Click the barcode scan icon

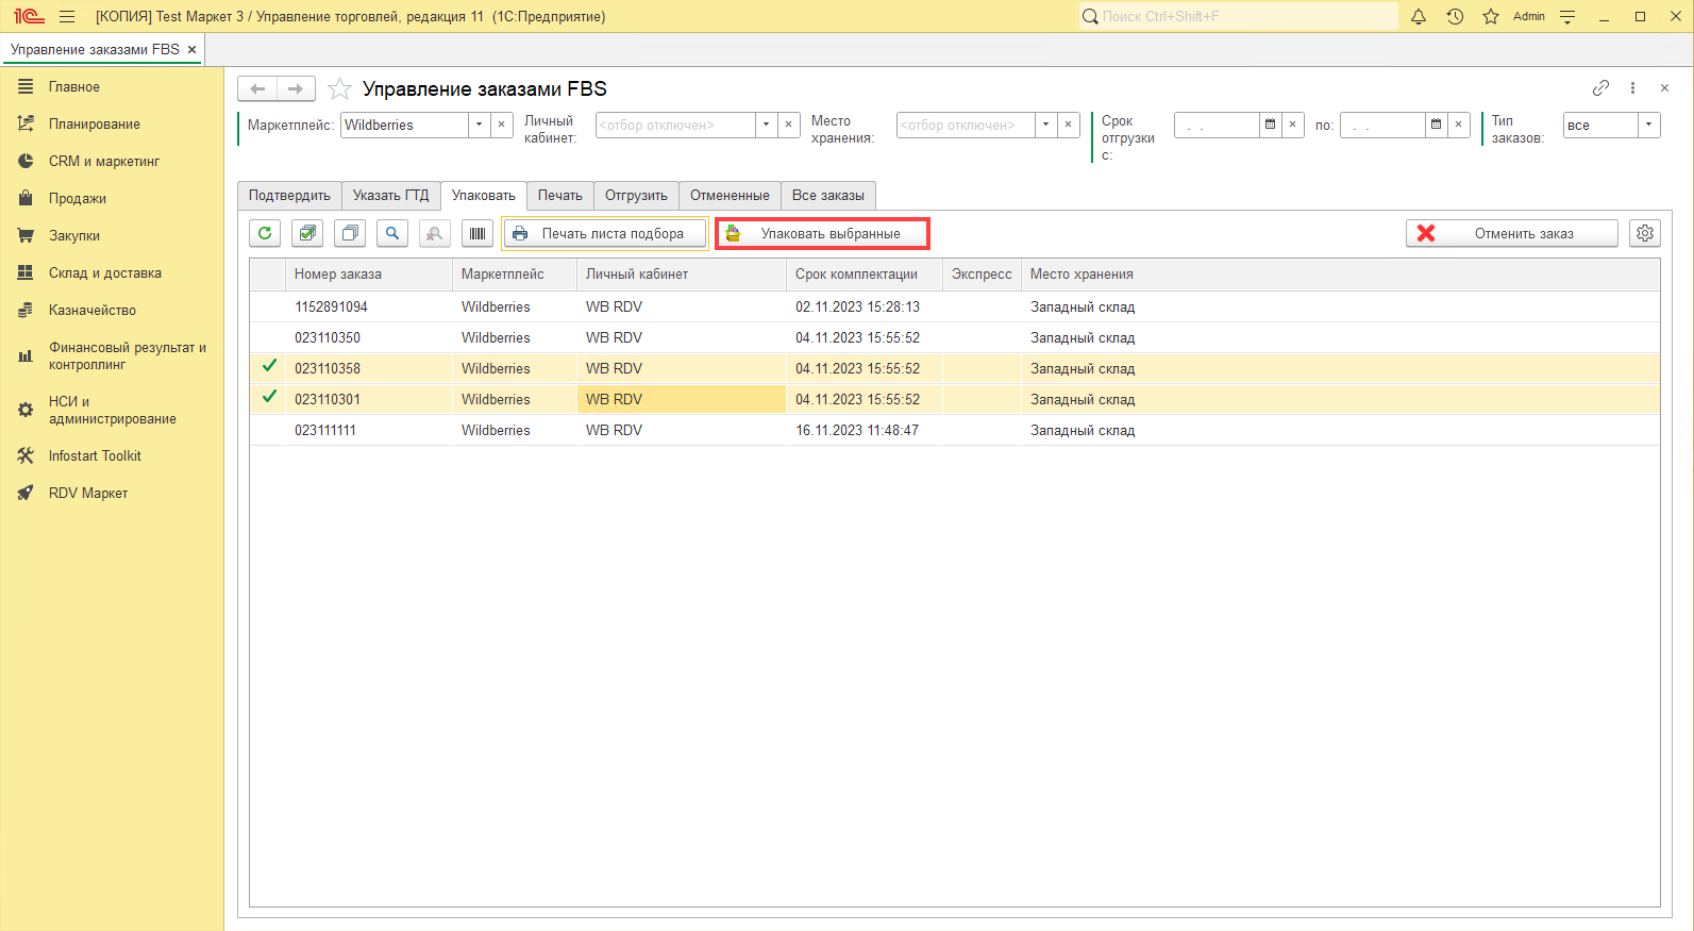click(x=478, y=233)
